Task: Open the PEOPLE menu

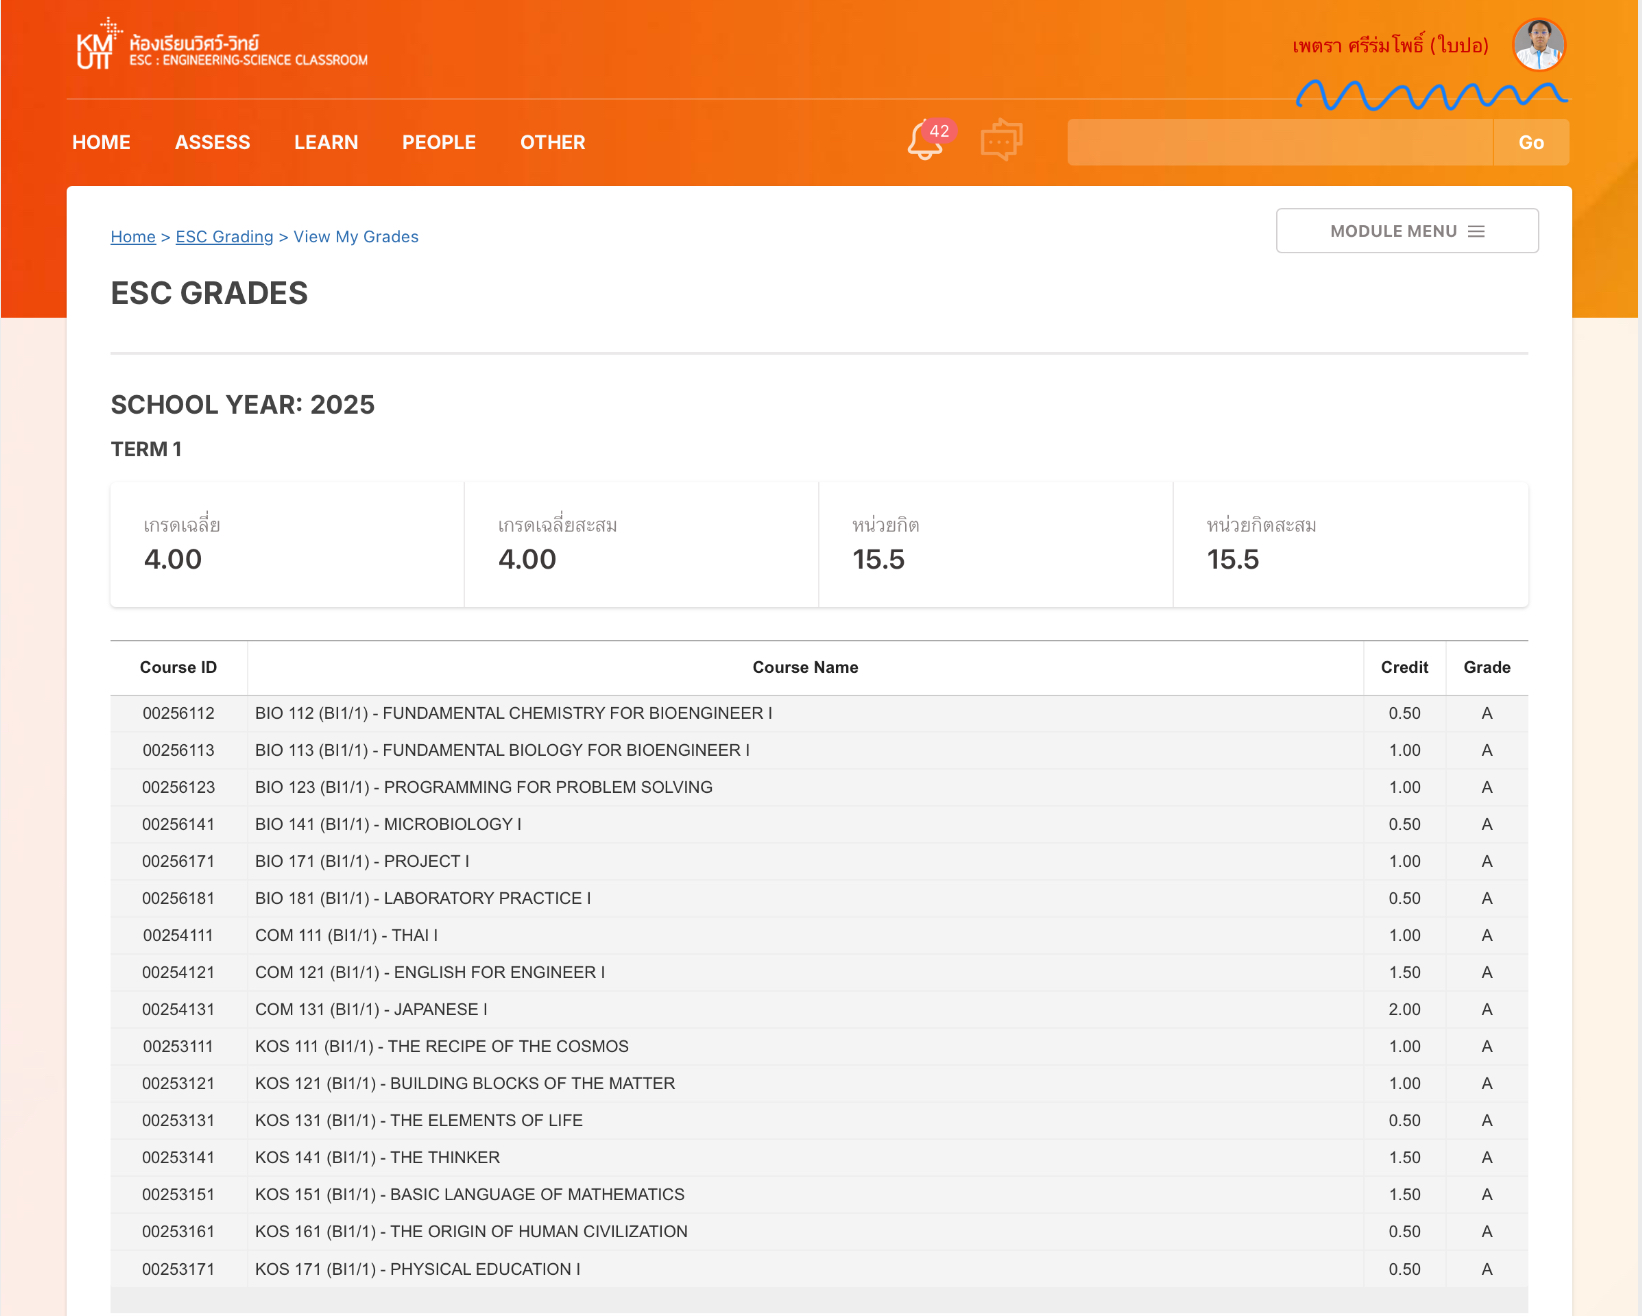Action: click(439, 142)
